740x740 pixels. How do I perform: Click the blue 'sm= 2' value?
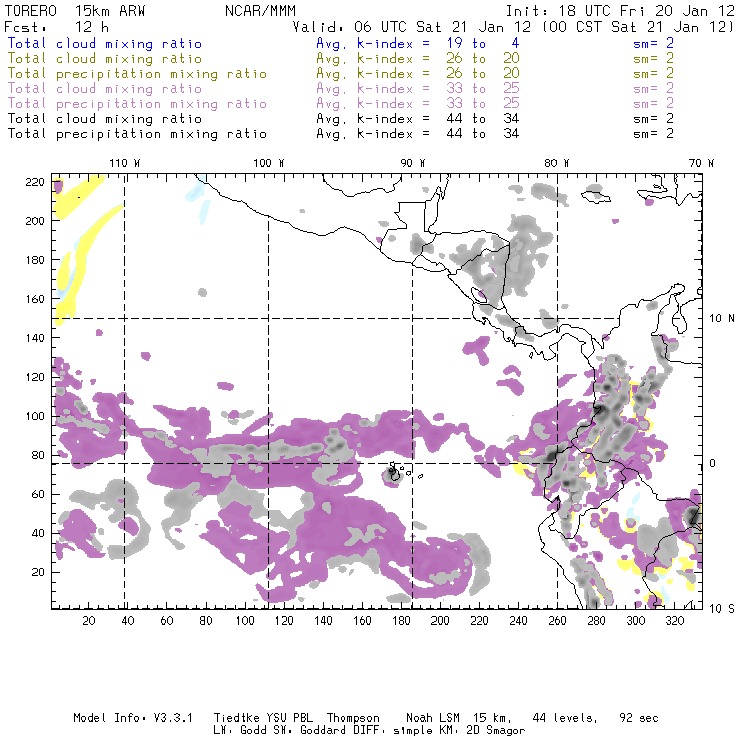point(653,43)
